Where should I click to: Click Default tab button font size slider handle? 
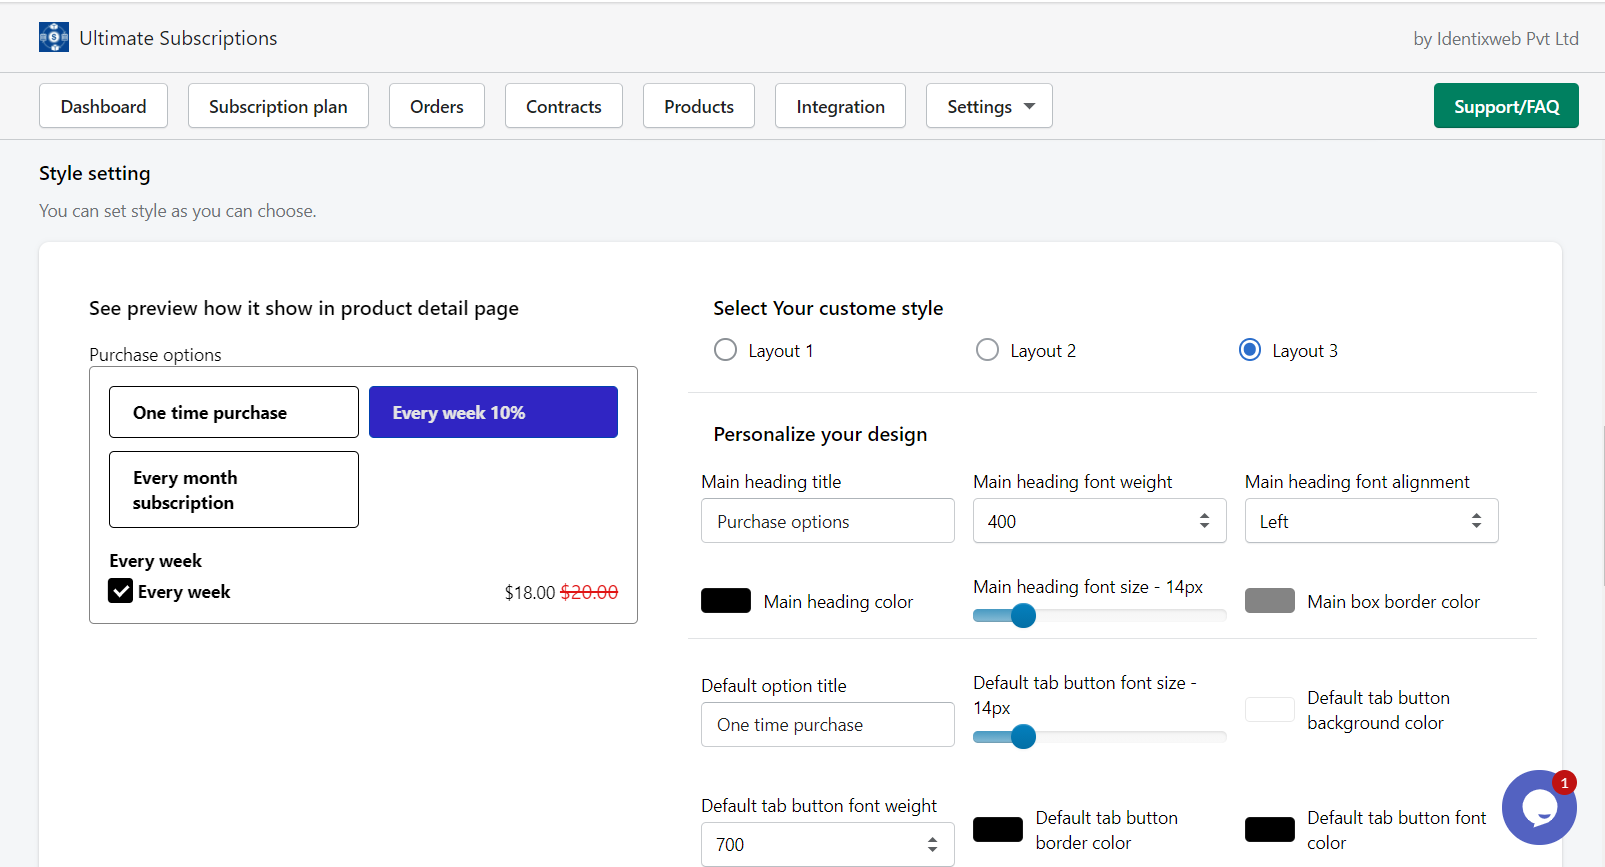pos(1023,737)
